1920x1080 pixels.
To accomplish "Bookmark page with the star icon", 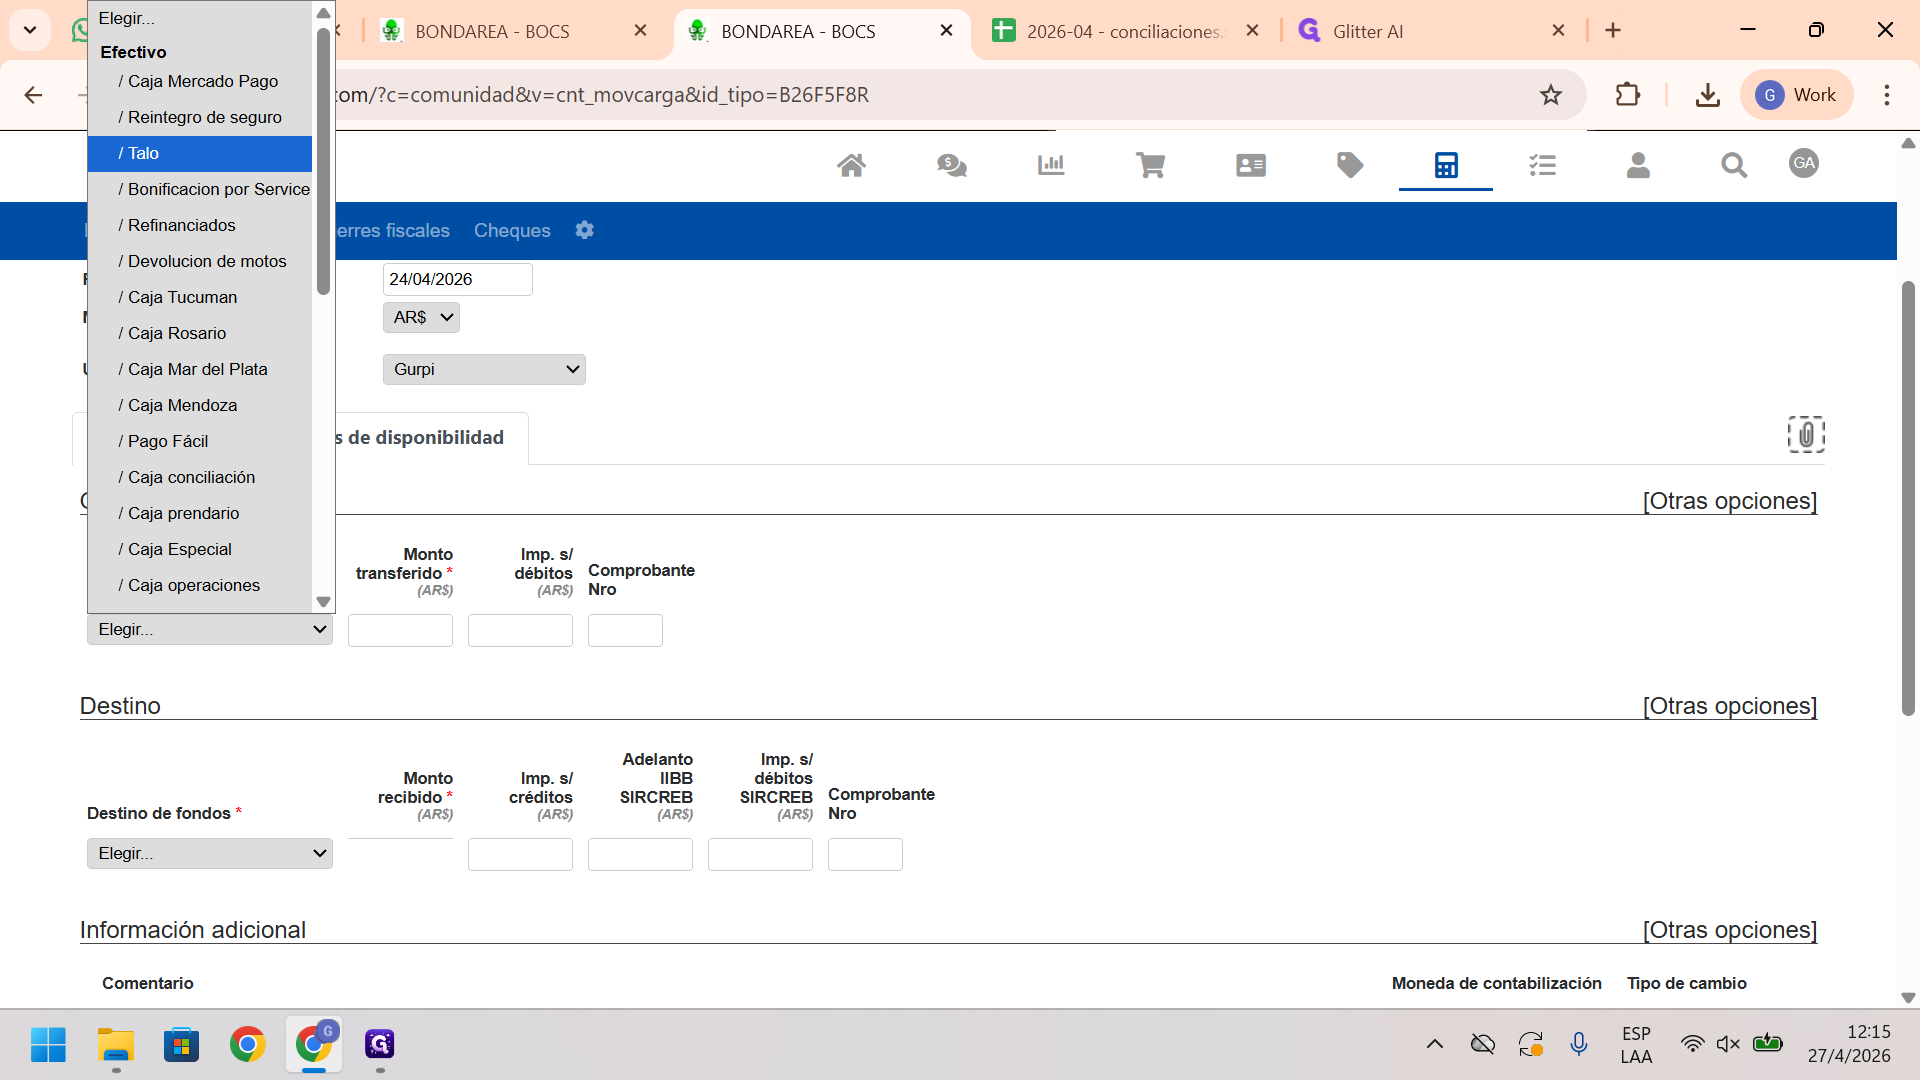I will pos(1551,95).
